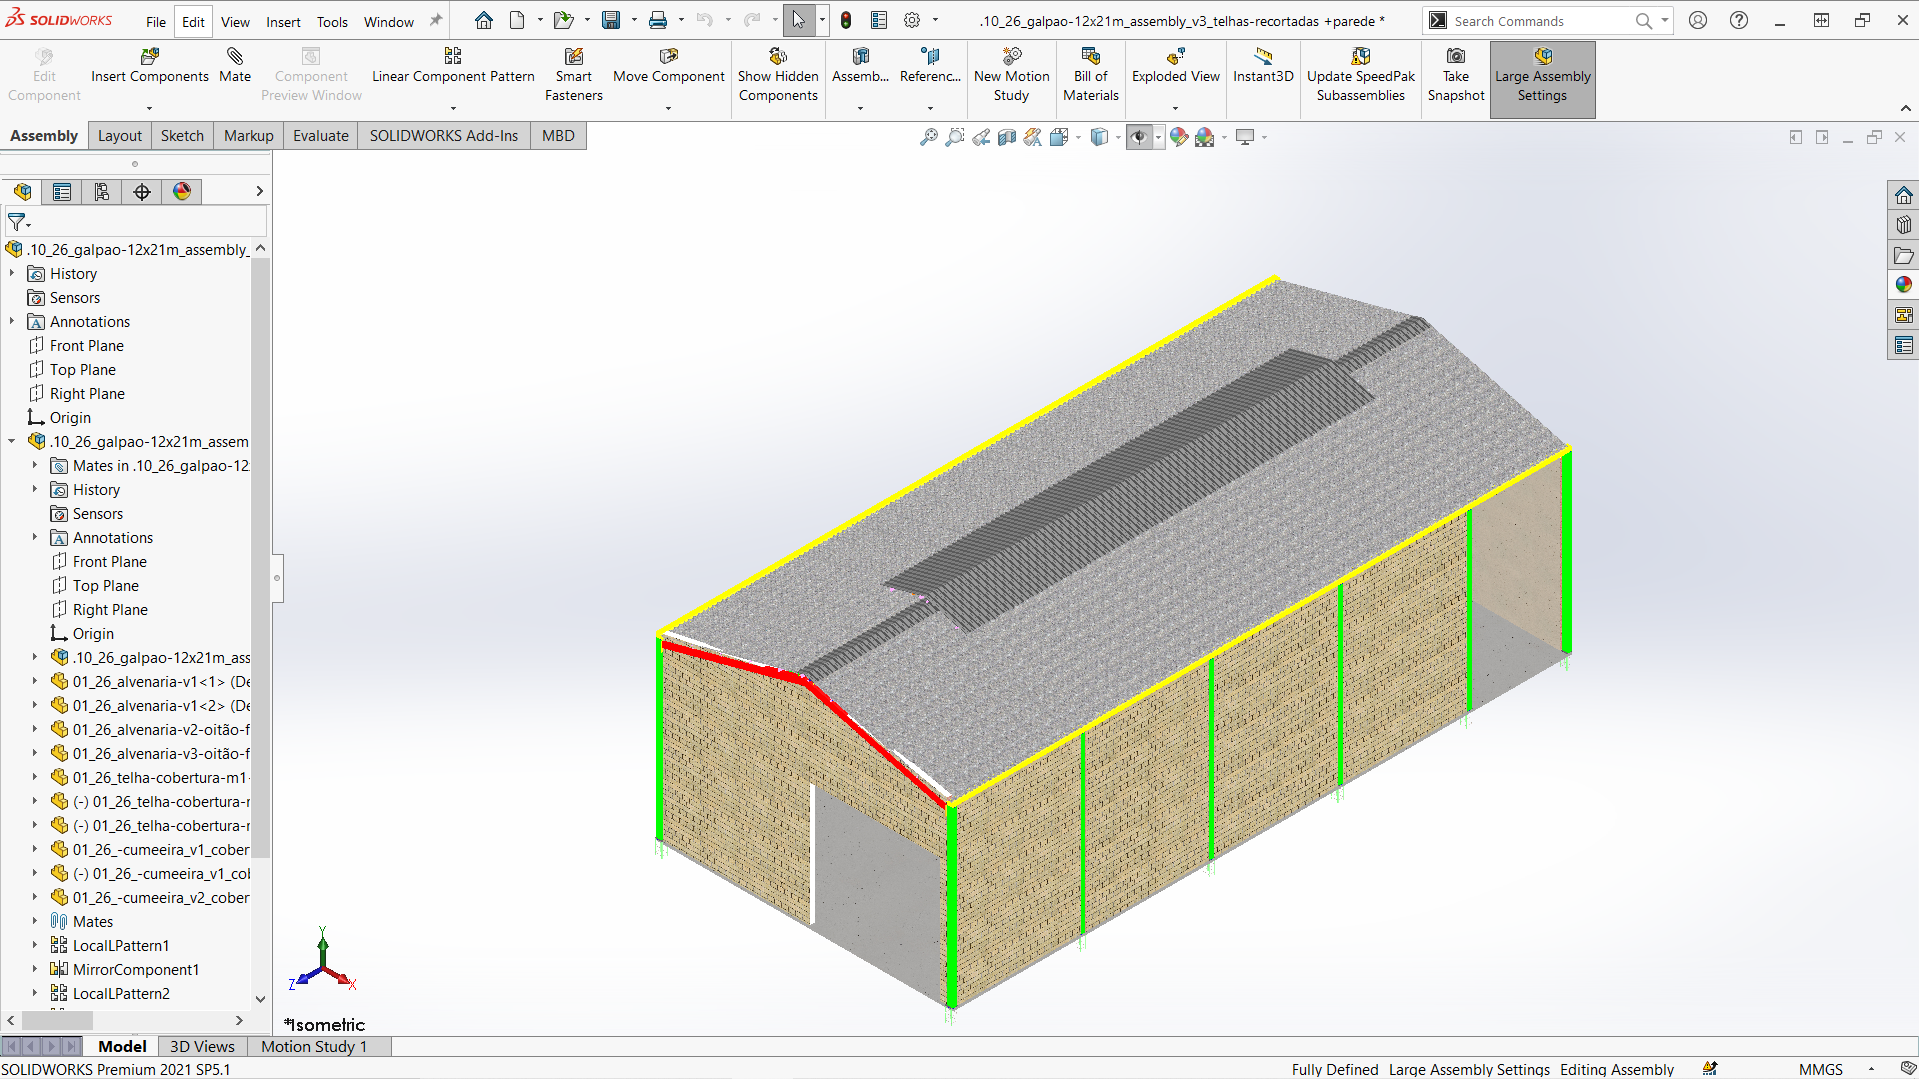Viewport: 1919px width, 1079px height.
Task: Toggle the Instant3D mode
Action: click(1262, 66)
